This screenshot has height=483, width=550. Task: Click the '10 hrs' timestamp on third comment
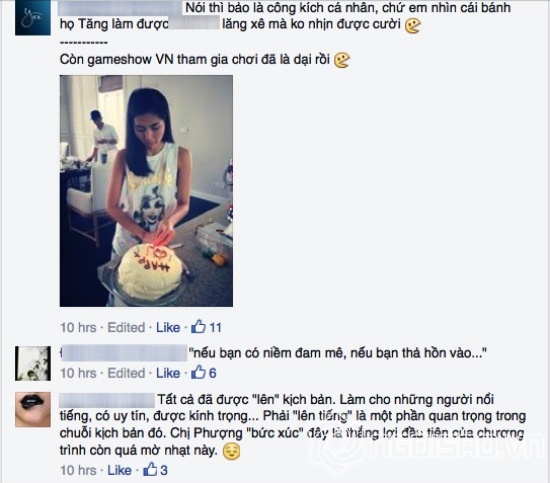pos(78,470)
